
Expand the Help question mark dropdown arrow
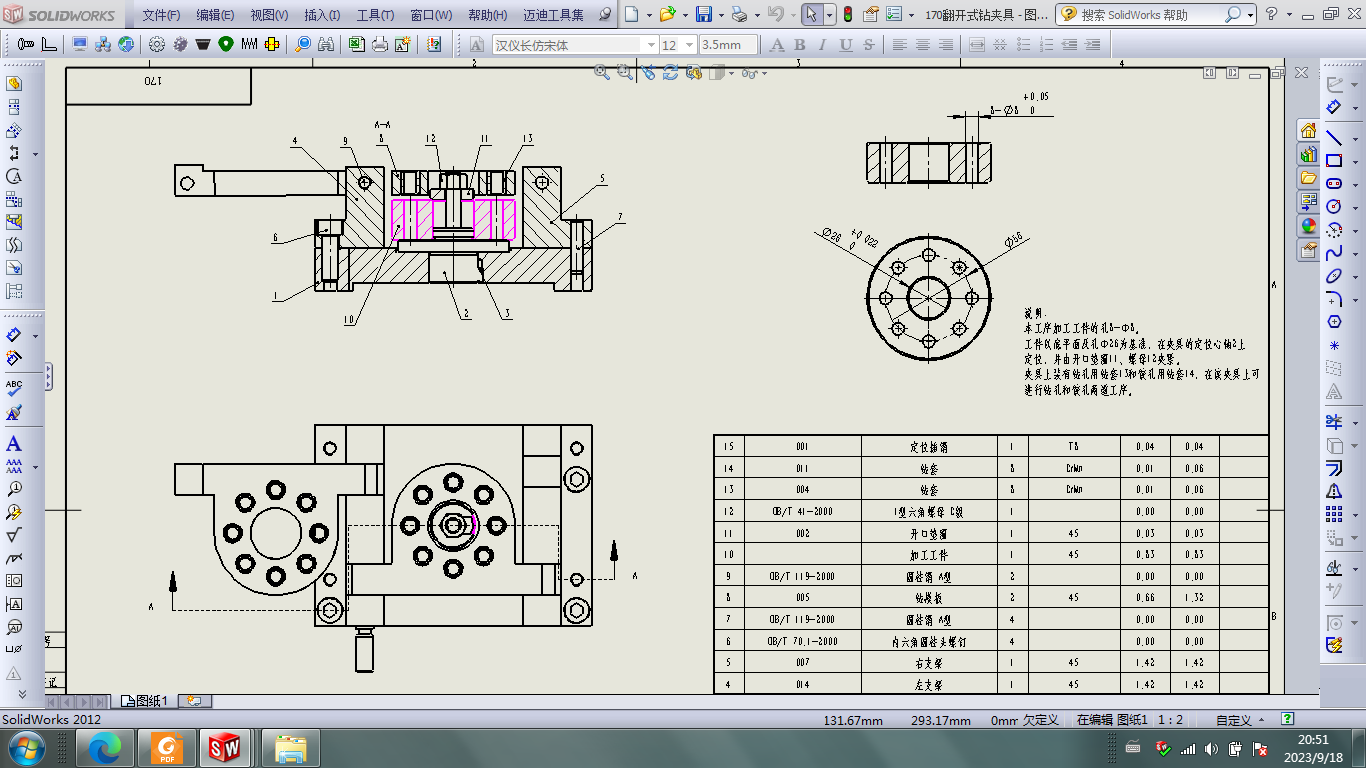(x=1287, y=15)
